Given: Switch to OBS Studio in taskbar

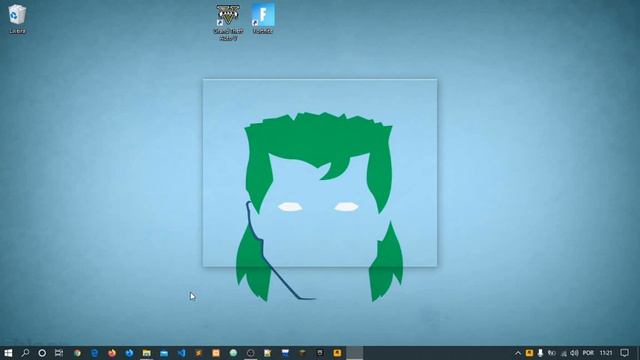Looking at the screenshot, I should pyautogui.click(x=251, y=353).
